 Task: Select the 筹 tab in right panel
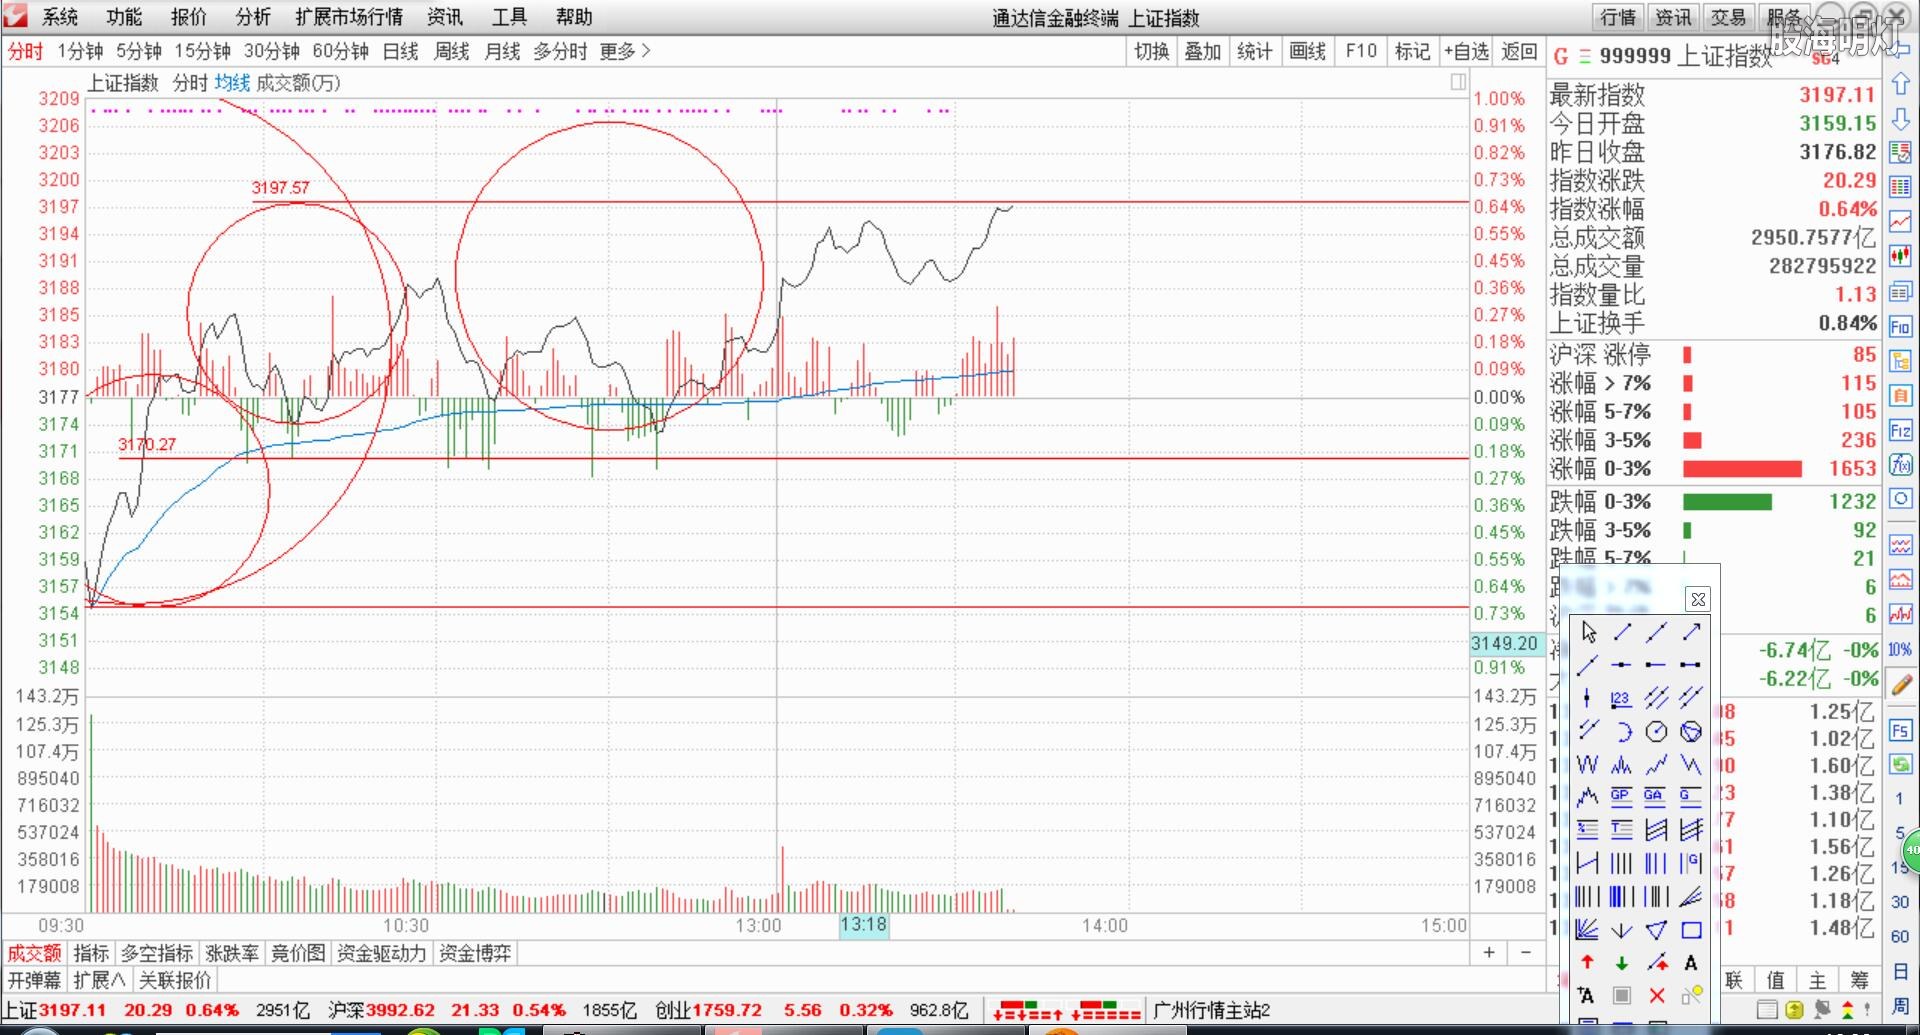1859,980
